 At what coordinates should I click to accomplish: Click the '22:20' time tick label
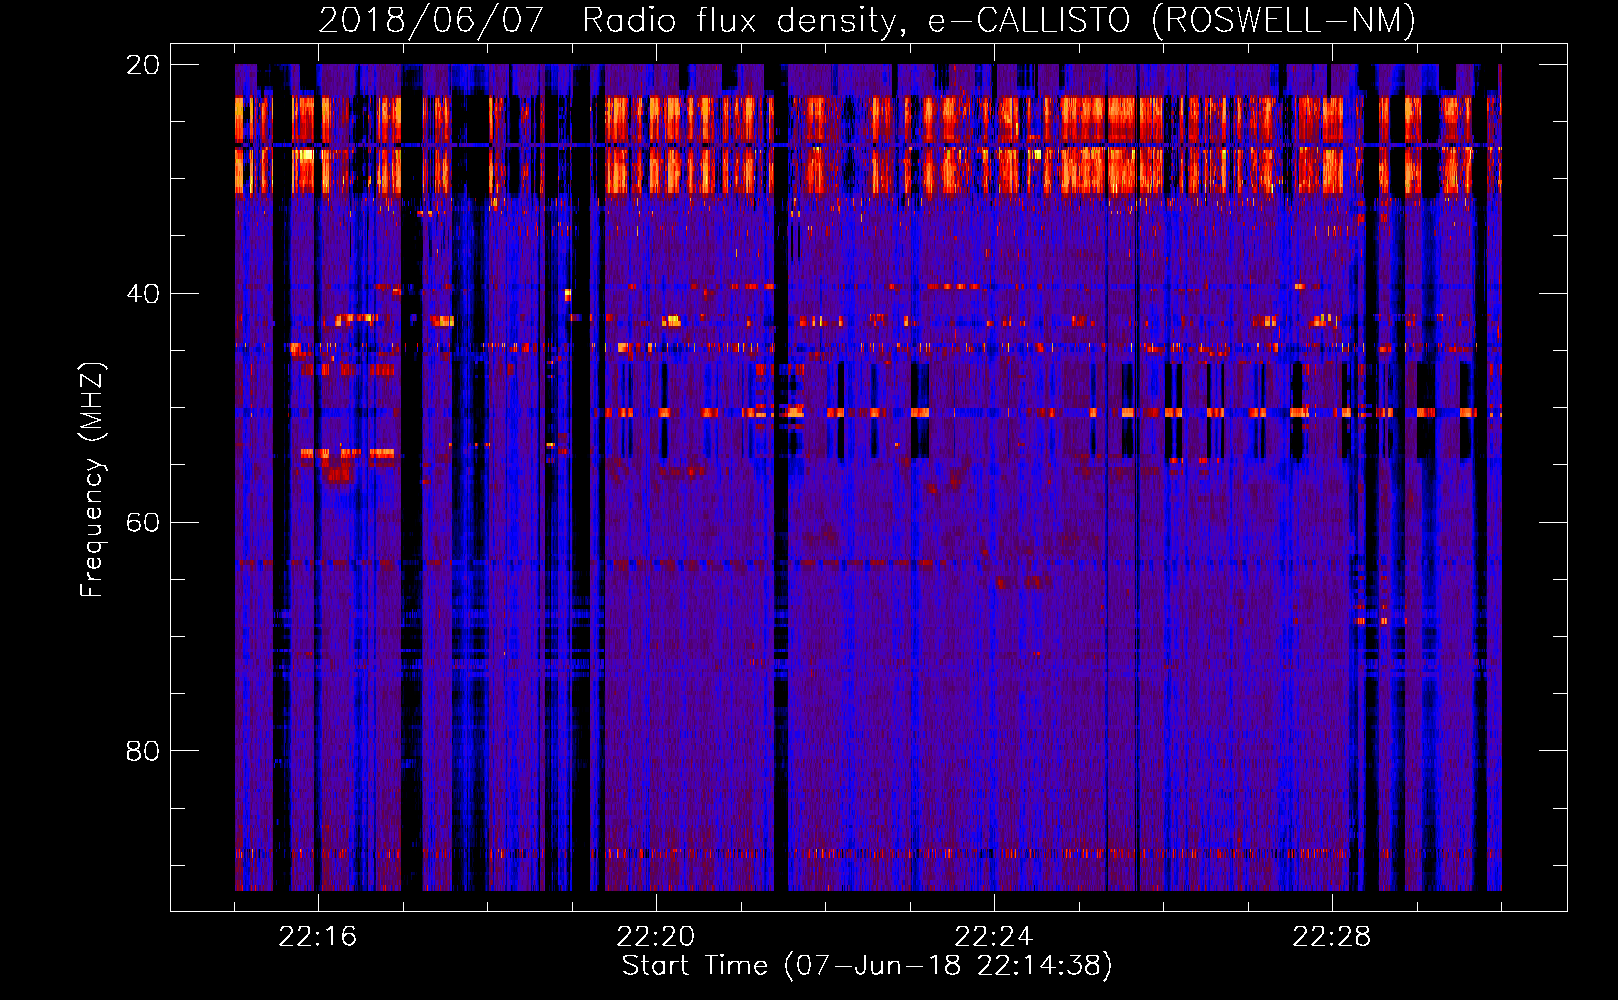[656, 937]
